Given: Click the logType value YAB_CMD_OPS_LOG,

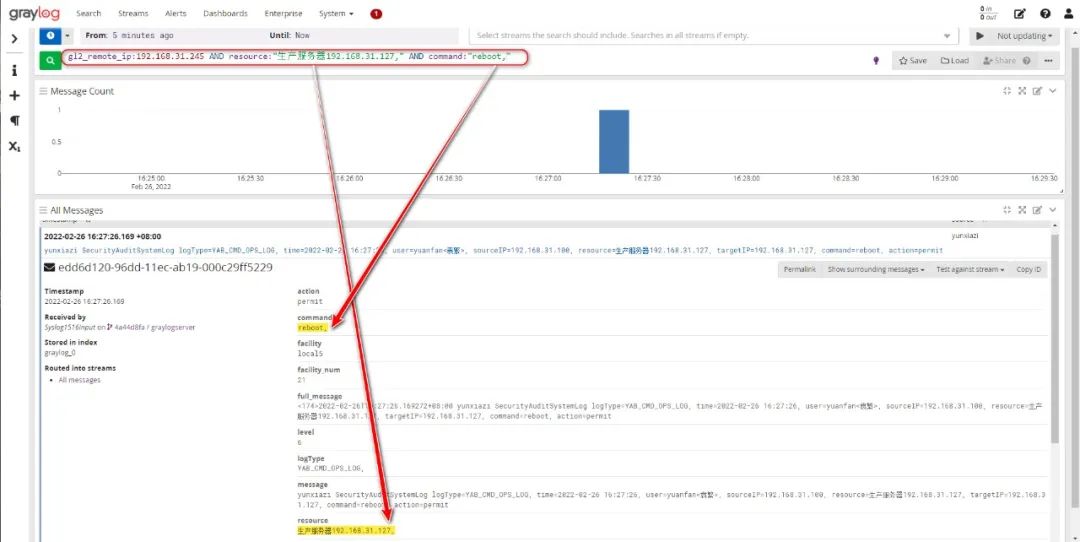Looking at the screenshot, I should 331,468.
